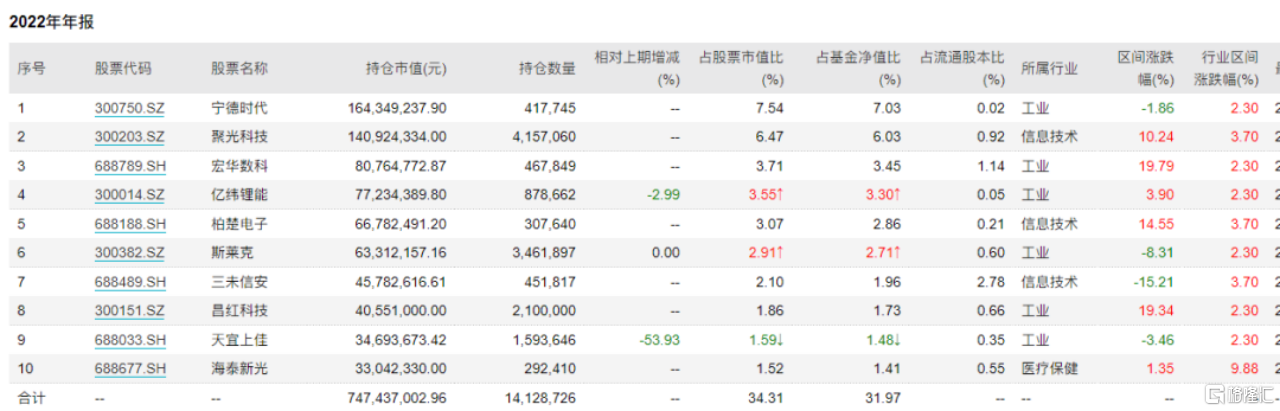The width and height of the screenshot is (1280, 411).
Task: Click the 股票名称 column header
Action: click(x=239, y=68)
